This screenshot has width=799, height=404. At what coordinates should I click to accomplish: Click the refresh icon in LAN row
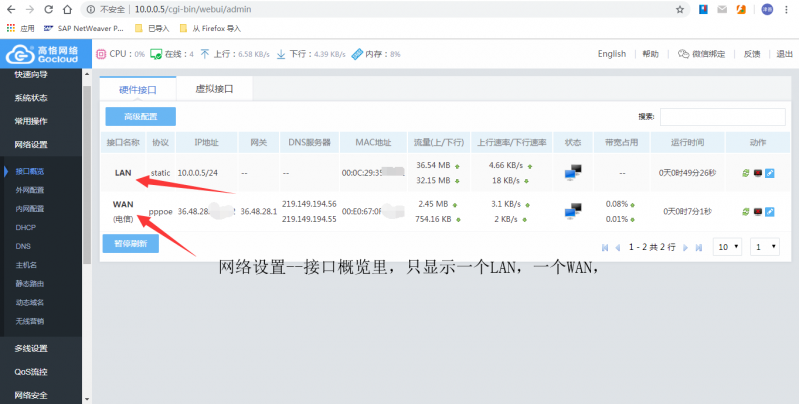745,173
